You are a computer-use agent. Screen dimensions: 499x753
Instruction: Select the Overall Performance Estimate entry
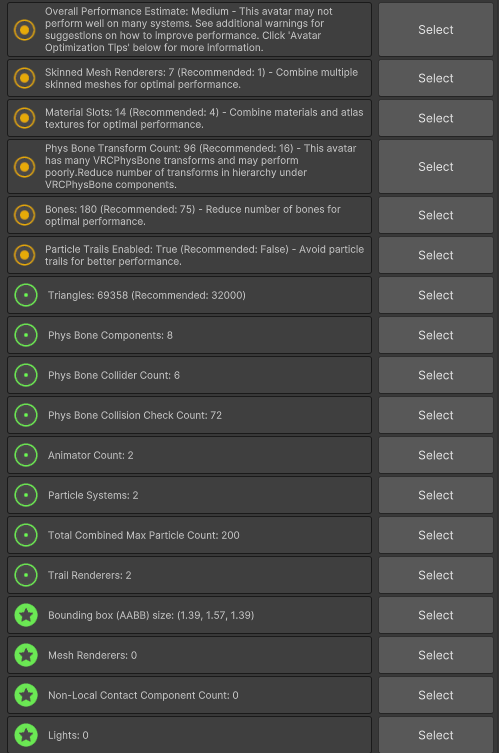coord(436,30)
